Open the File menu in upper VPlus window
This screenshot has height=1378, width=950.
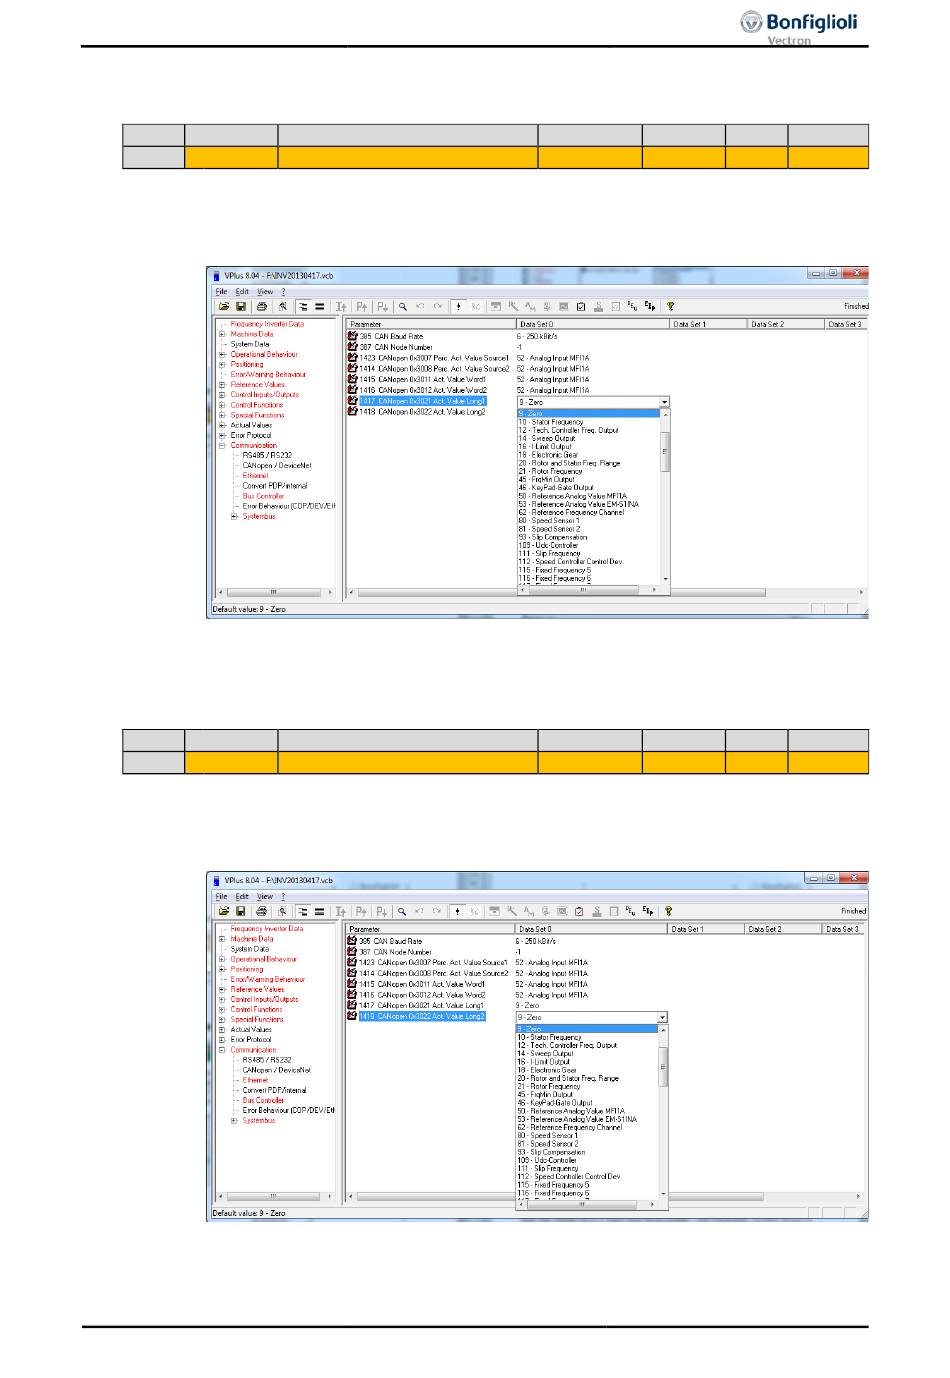click(x=222, y=292)
